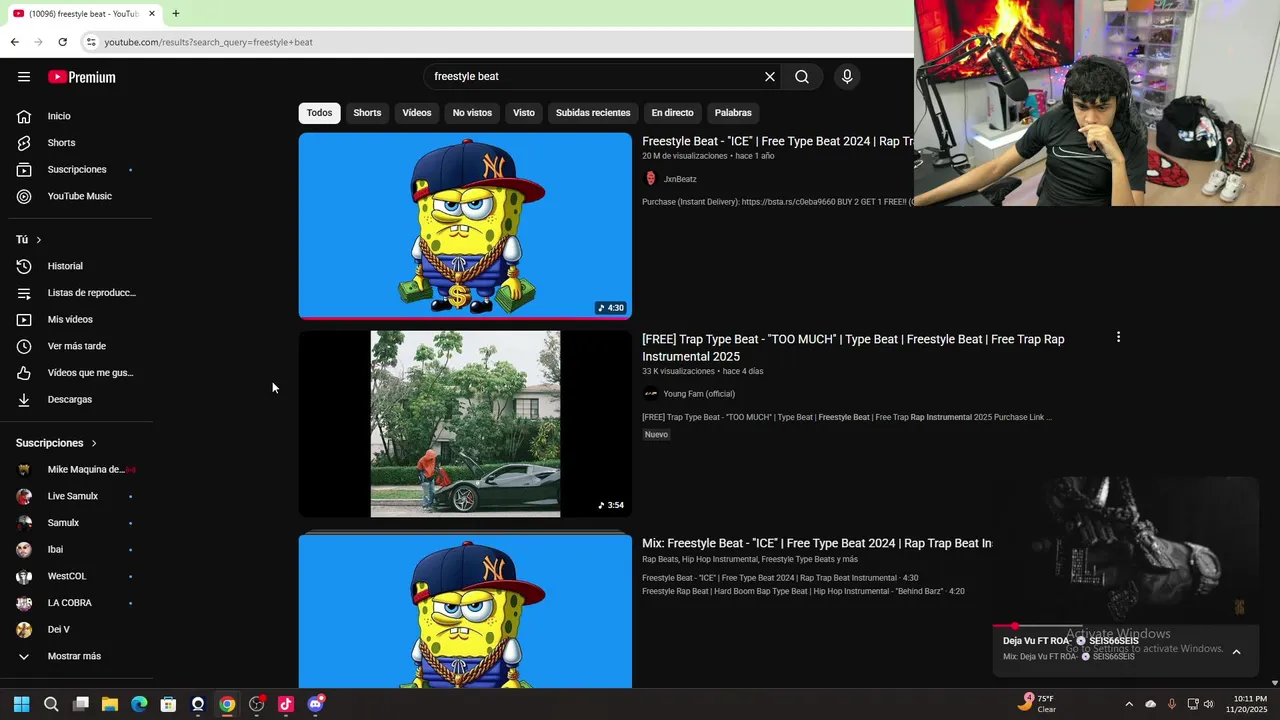Select the Palabras filter chip
The height and width of the screenshot is (720, 1280).
(733, 113)
